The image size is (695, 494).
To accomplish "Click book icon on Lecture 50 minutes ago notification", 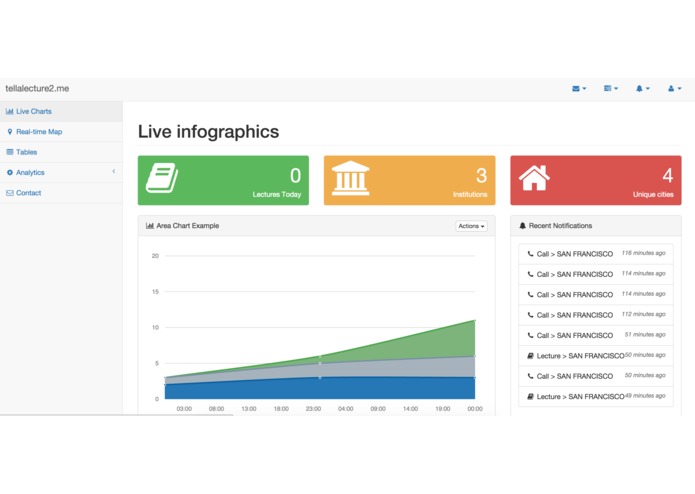I will 530,356.
